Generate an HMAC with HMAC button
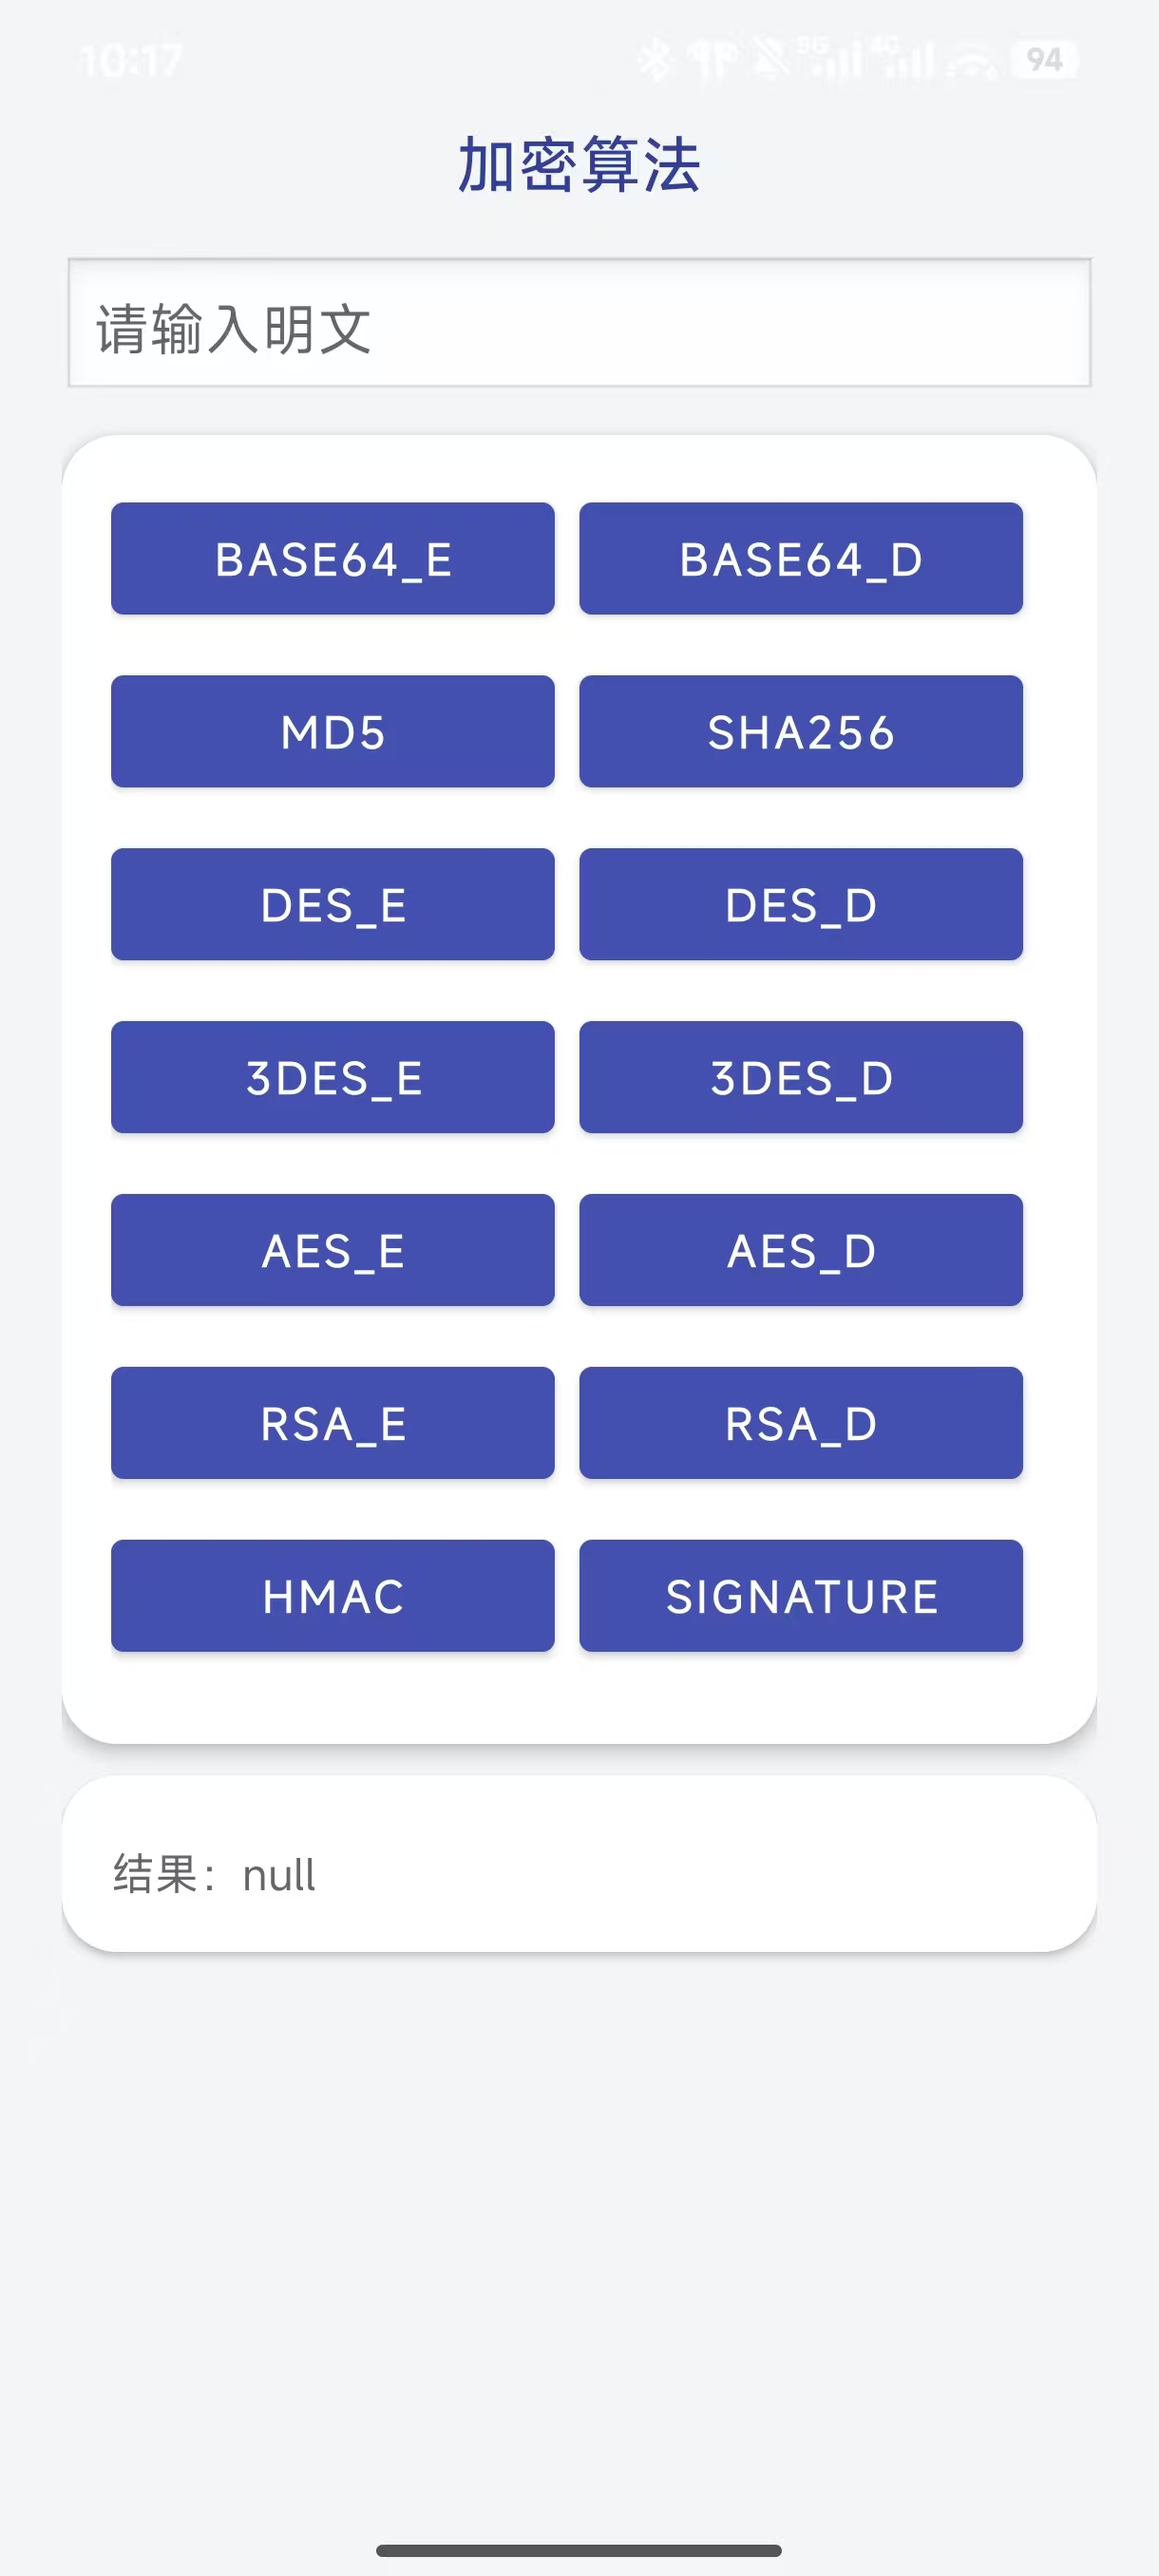The image size is (1159, 2576). pyautogui.click(x=332, y=1596)
